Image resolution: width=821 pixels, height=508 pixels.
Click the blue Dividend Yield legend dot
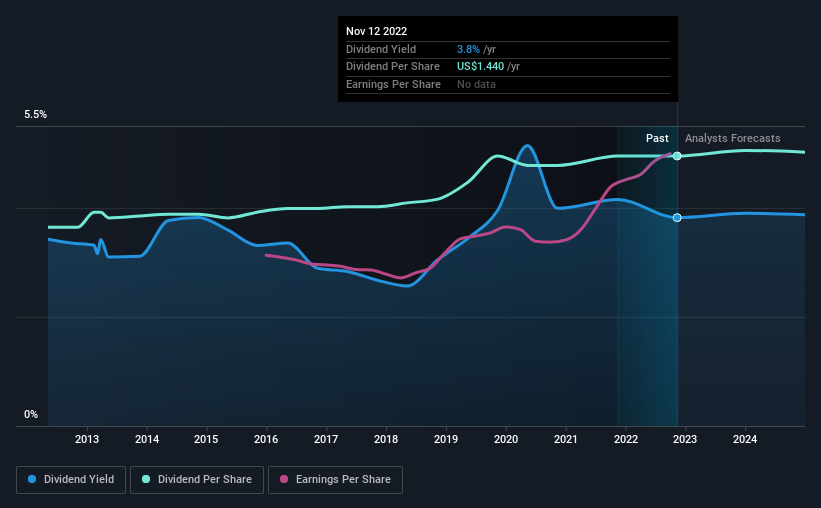32,479
